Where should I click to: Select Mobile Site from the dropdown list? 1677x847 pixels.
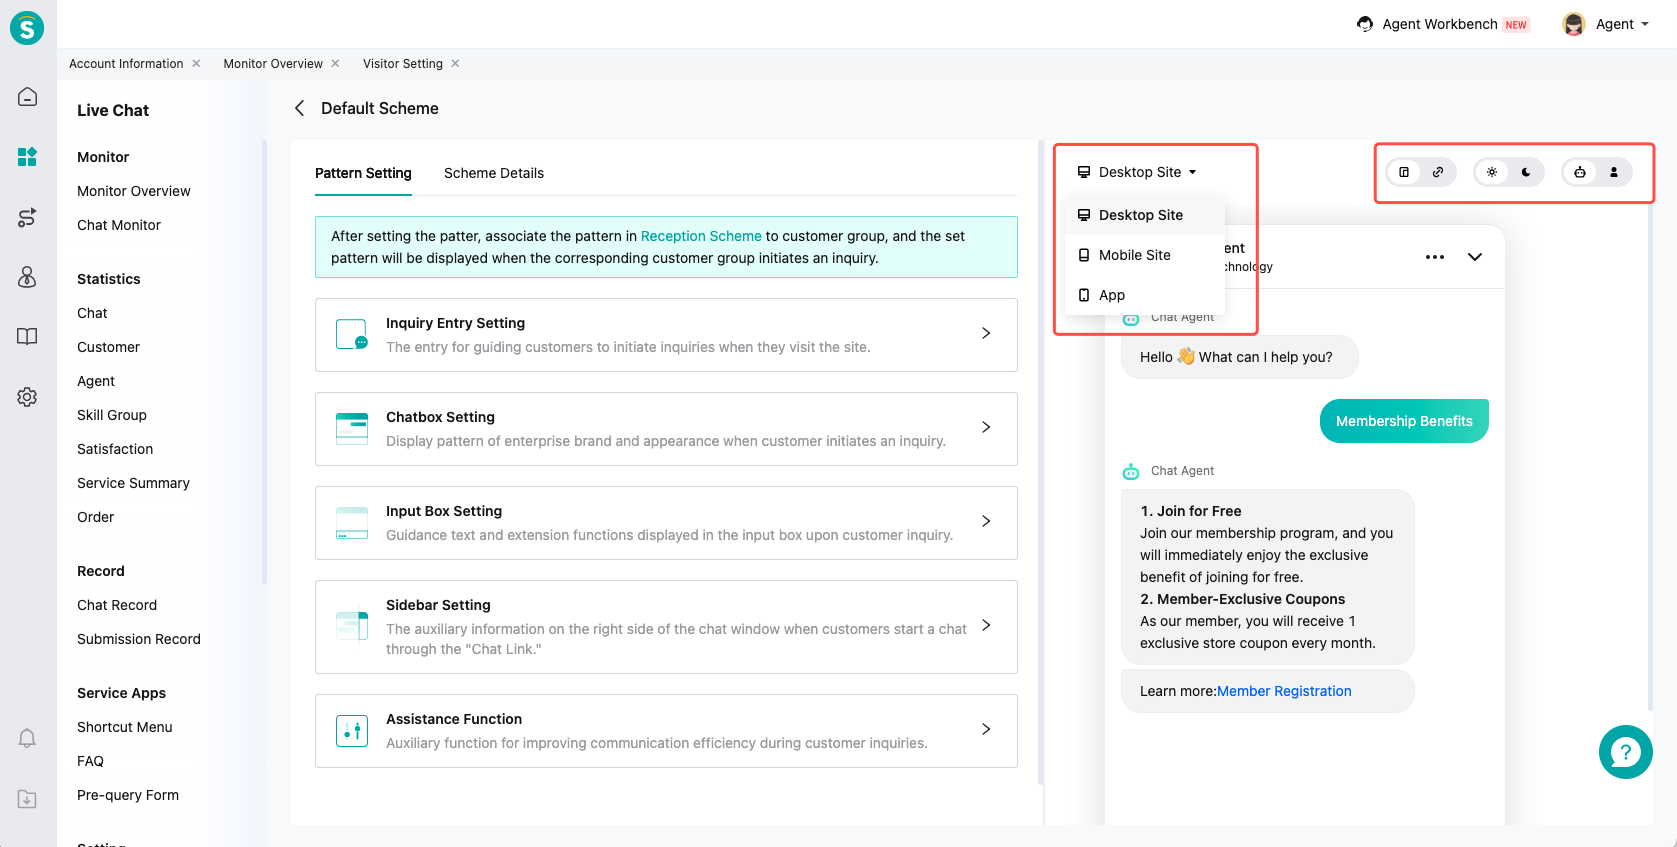tap(1134, 255)
